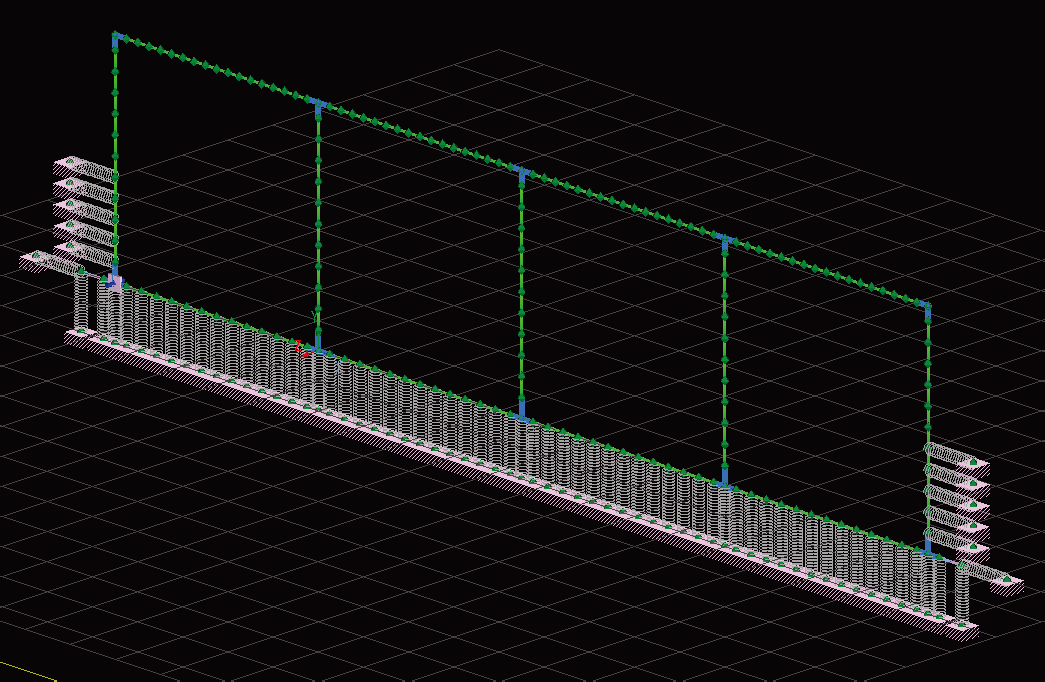Pick the blue joint atop the middle column
1045x682 pixels.
pyautogui.click(x=522, y=175)
